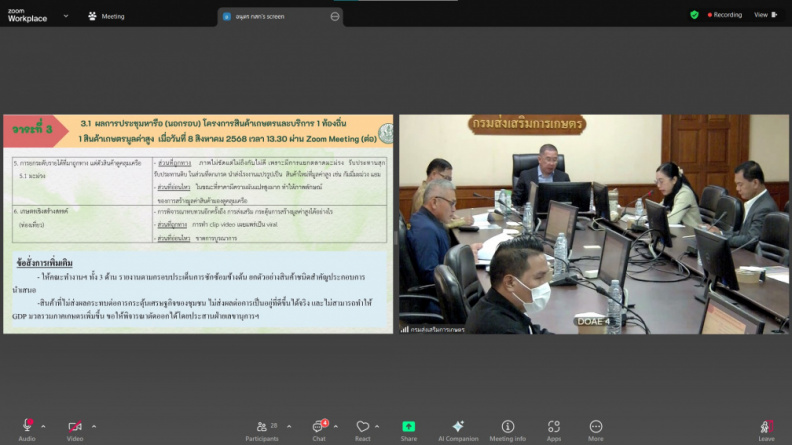Expand participants options arrow
Viewport: 792px width, 445px height.
[x=289, y=426]
